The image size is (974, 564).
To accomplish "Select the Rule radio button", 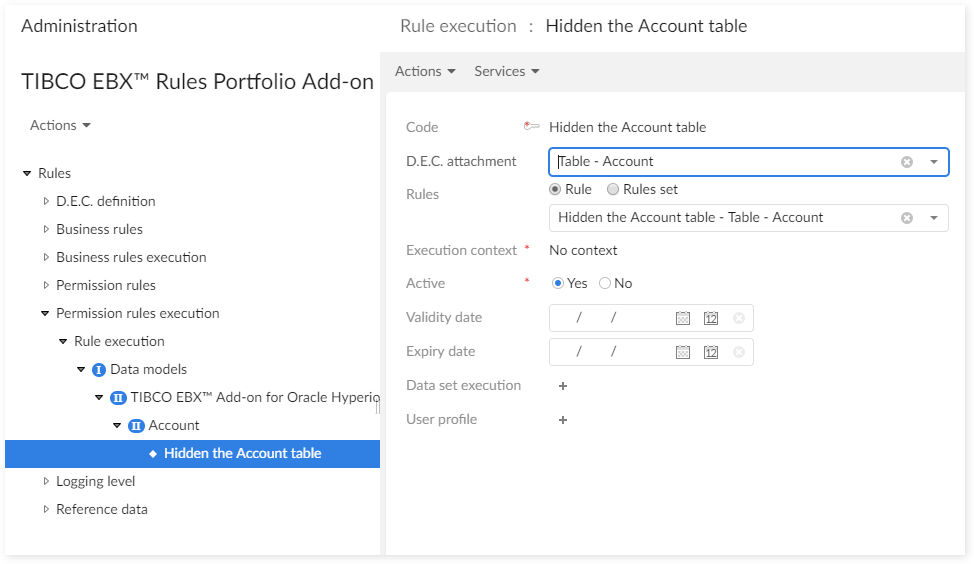I will (555, 189).
